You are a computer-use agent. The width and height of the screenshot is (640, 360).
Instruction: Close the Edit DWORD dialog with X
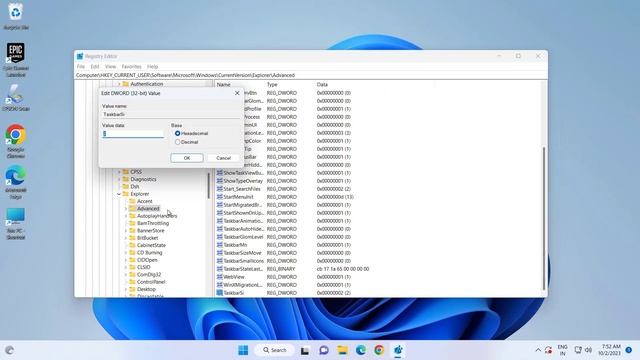point(237,93)
